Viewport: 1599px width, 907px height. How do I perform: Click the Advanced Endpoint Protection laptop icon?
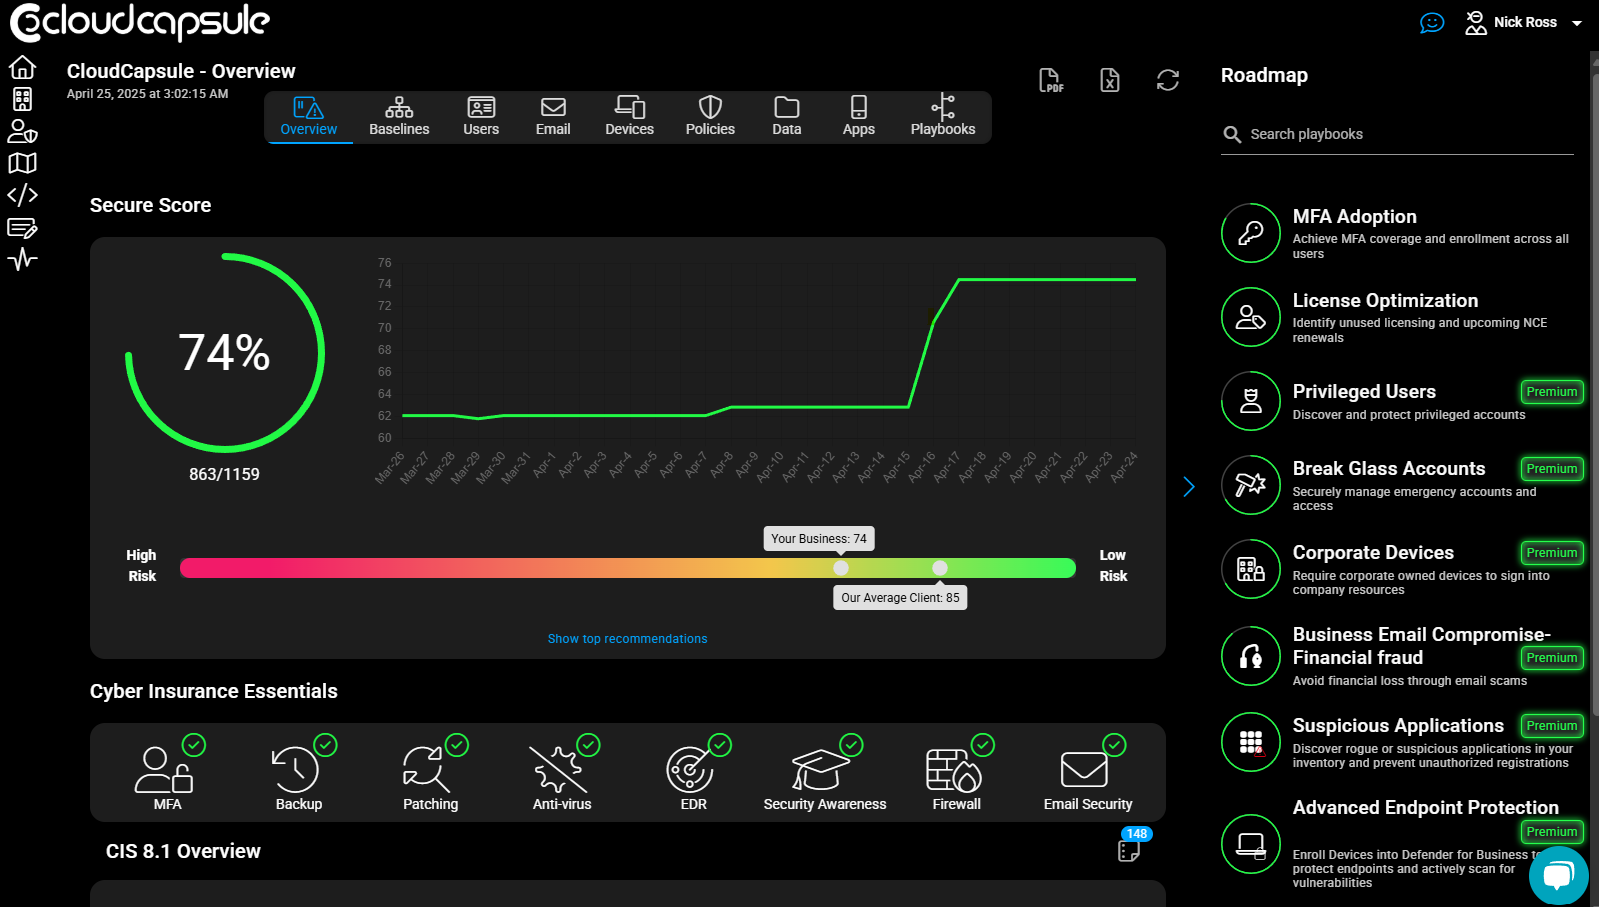coord(1251,844)
